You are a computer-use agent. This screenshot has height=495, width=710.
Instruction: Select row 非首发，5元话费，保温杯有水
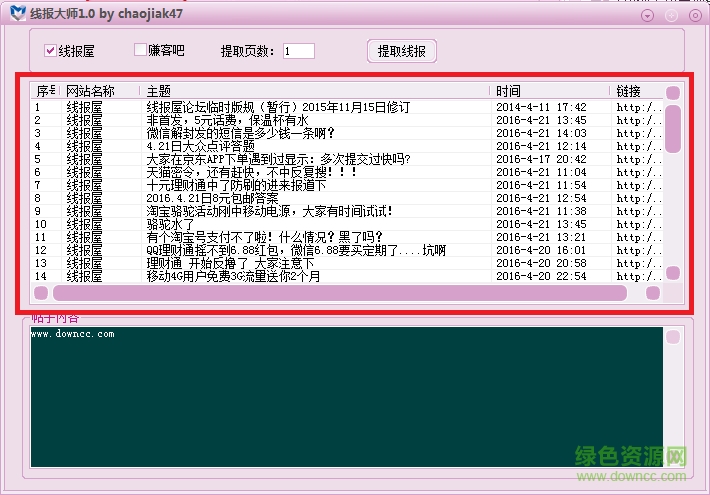point(347,120)
